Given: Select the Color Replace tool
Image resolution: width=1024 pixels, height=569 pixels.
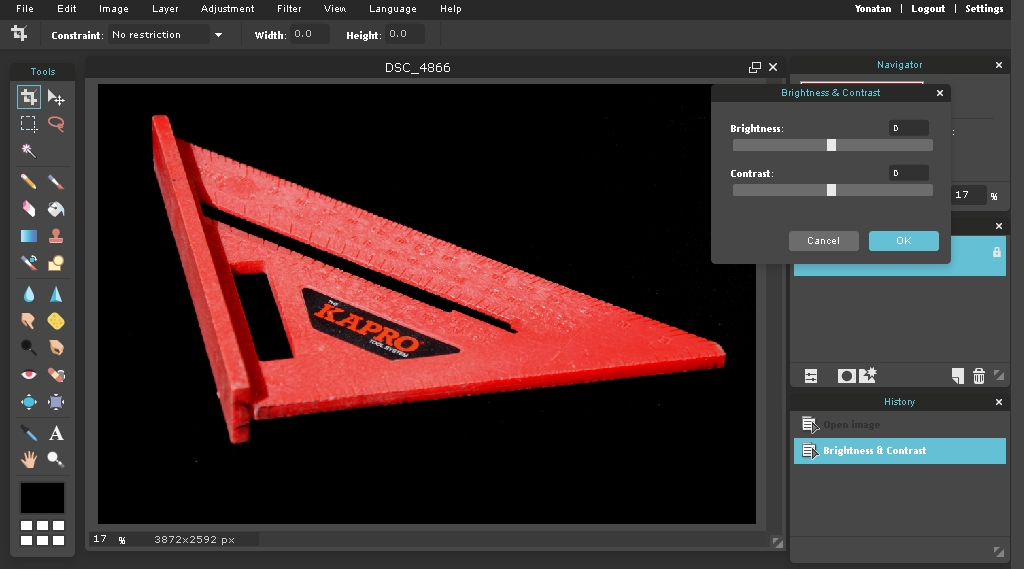Looking at the screenshot, I should coord(29,263).
